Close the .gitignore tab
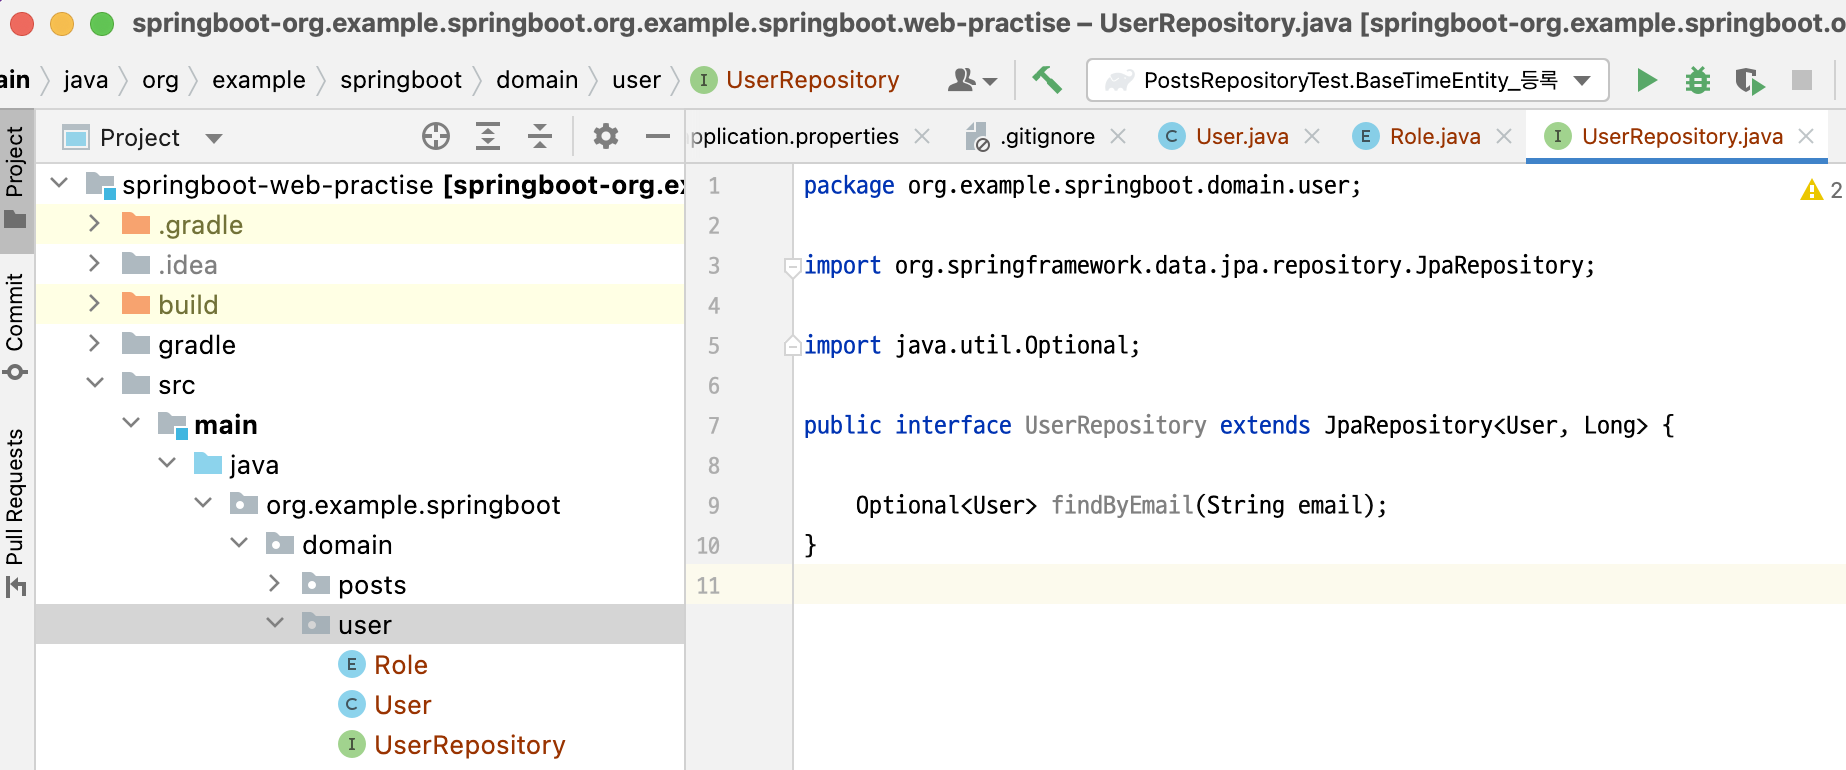 point(1118,136)
